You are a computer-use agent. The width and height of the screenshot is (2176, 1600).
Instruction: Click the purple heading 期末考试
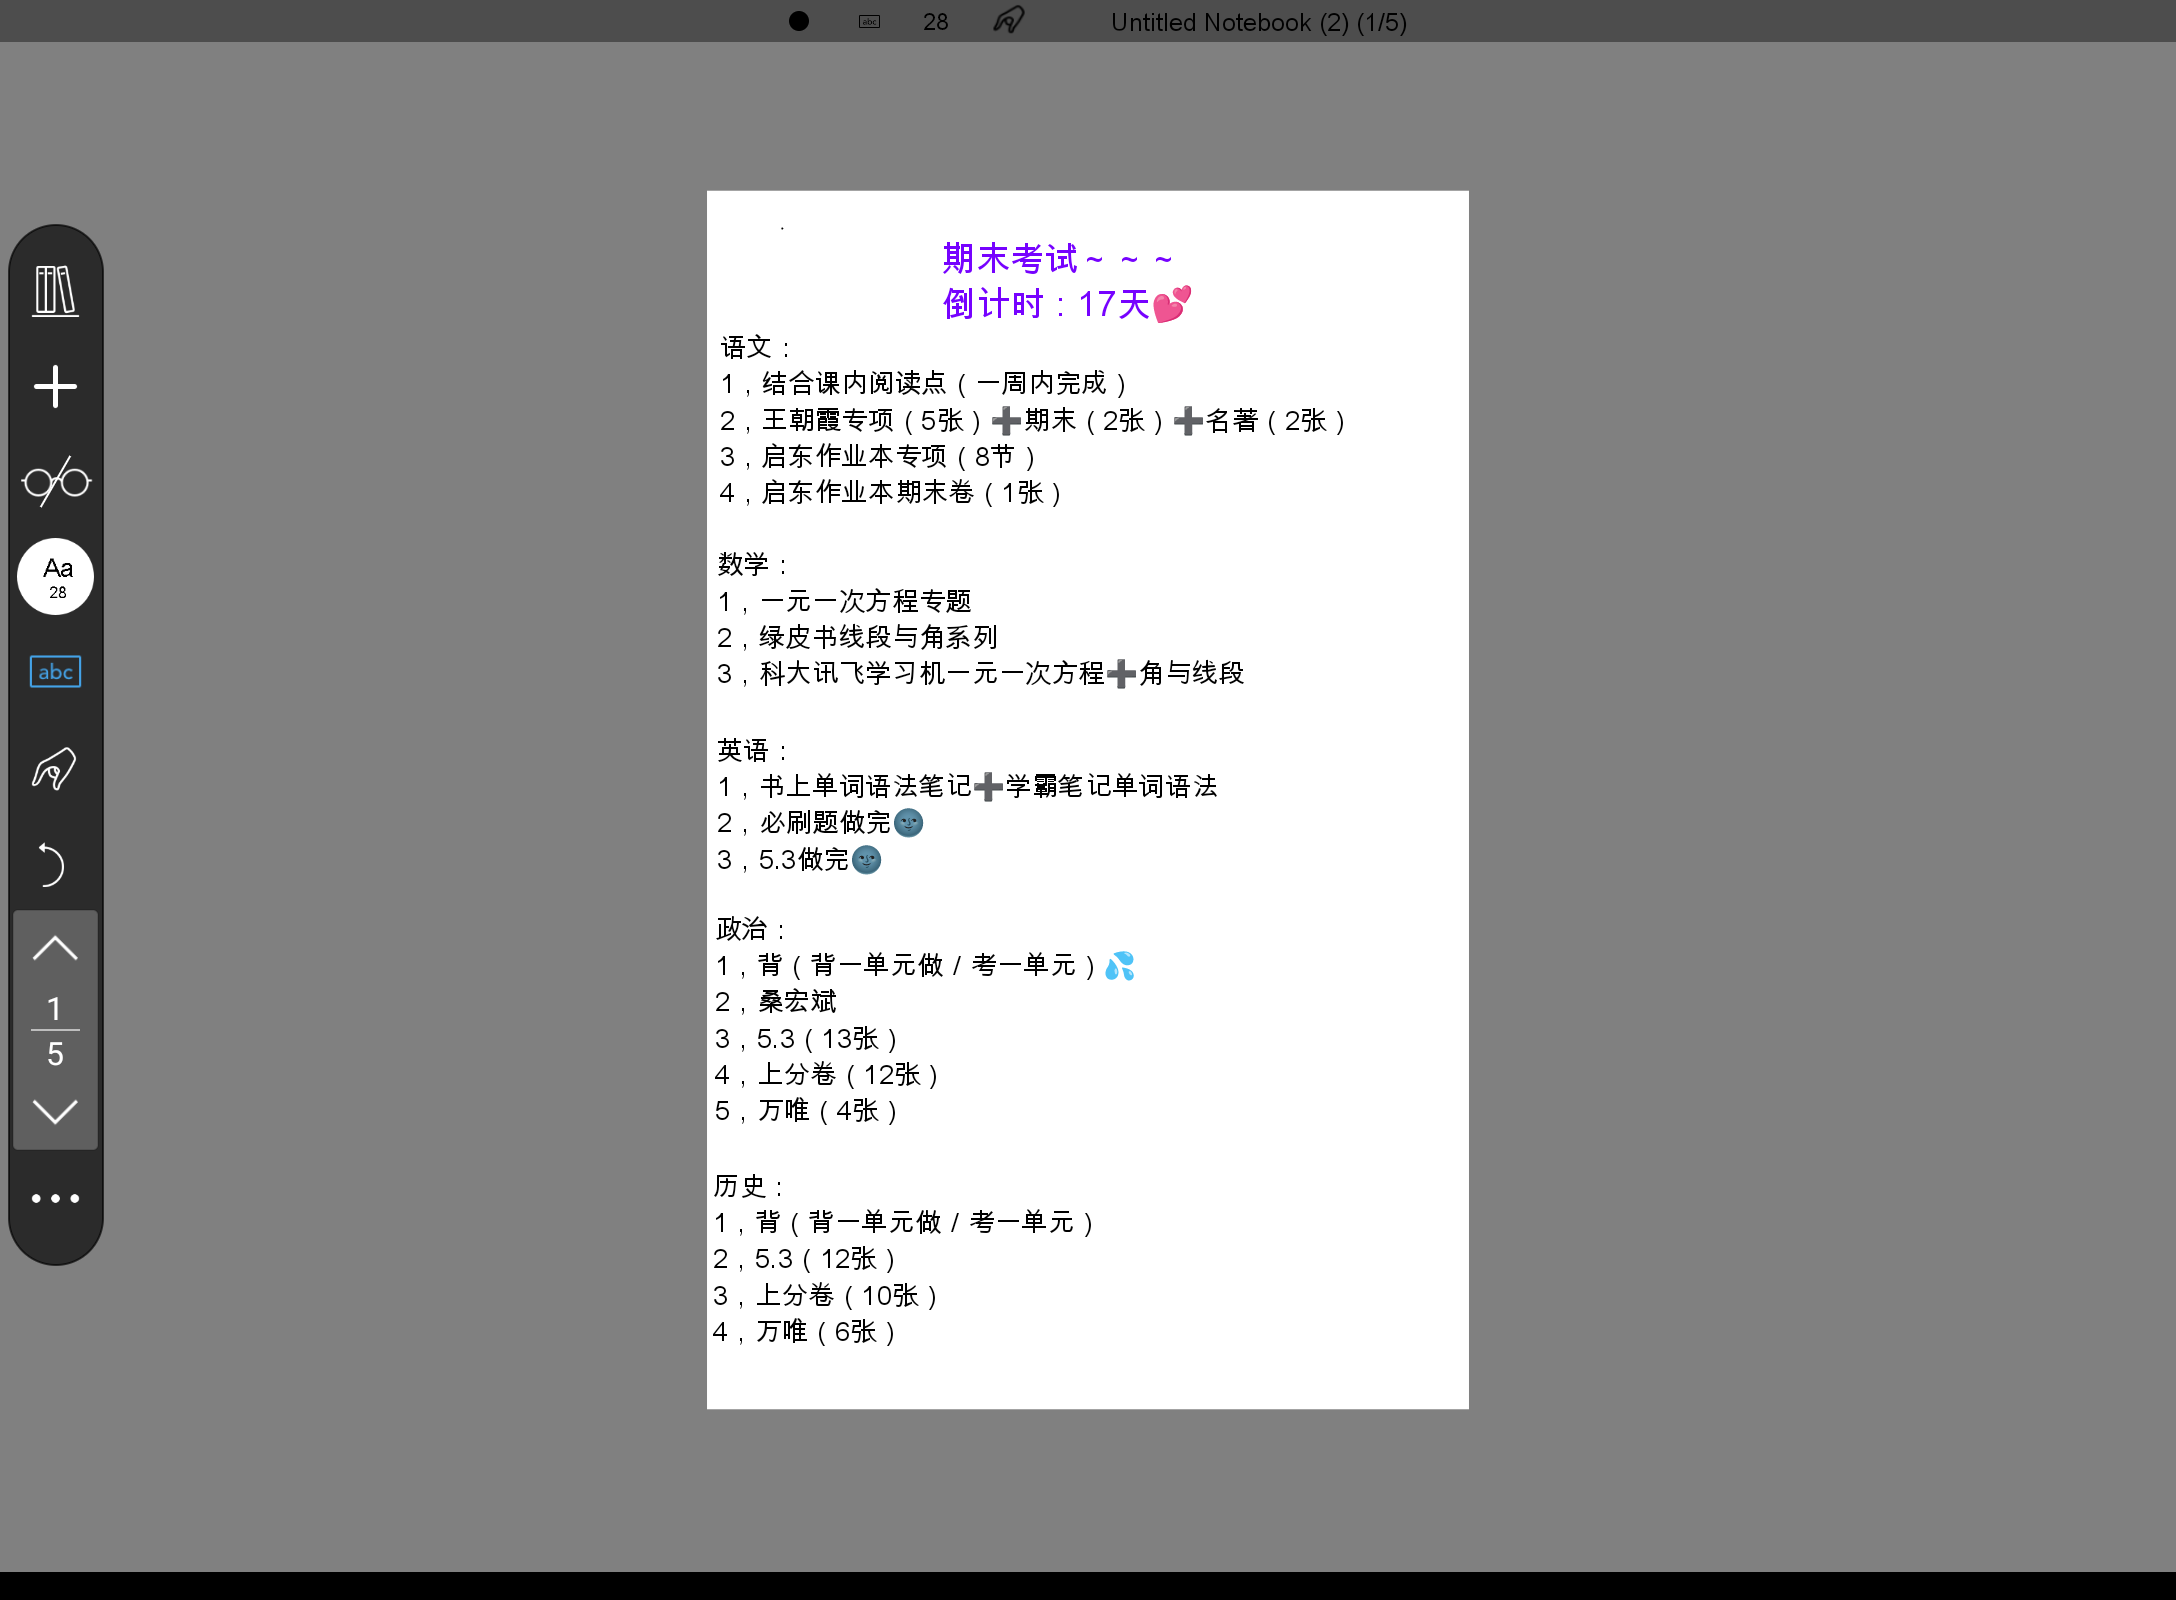tap(1057, 259)
